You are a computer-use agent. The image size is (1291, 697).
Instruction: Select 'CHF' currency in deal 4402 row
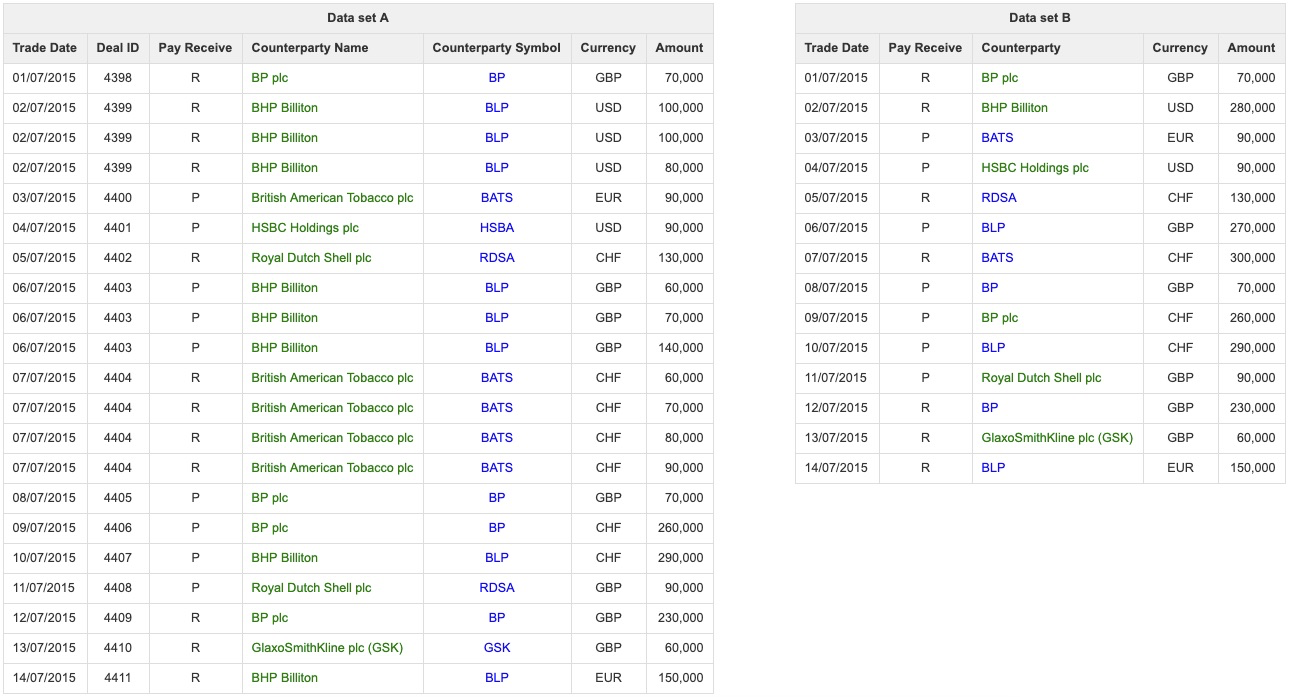608,258
